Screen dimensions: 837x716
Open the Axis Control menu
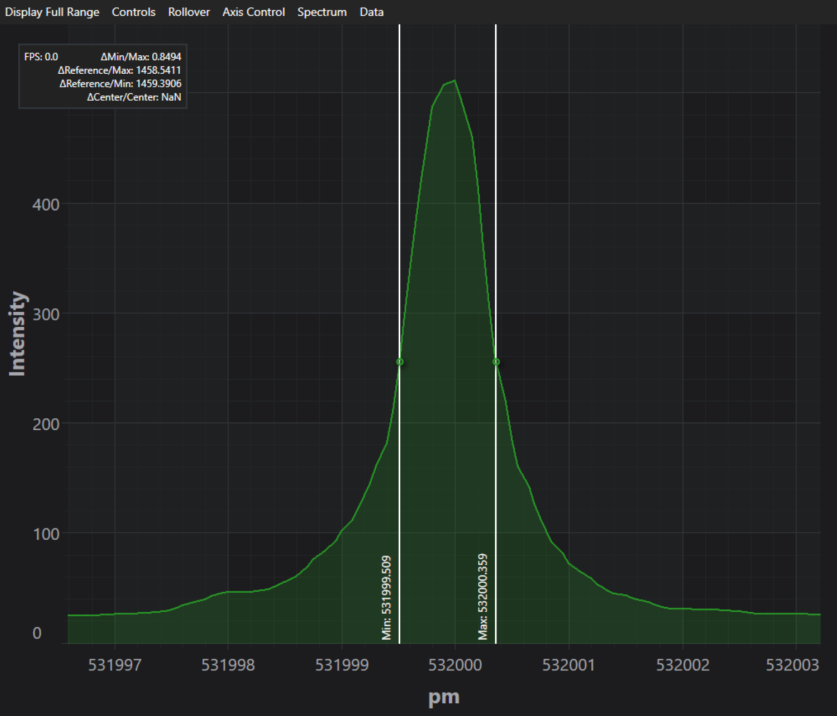253,12
